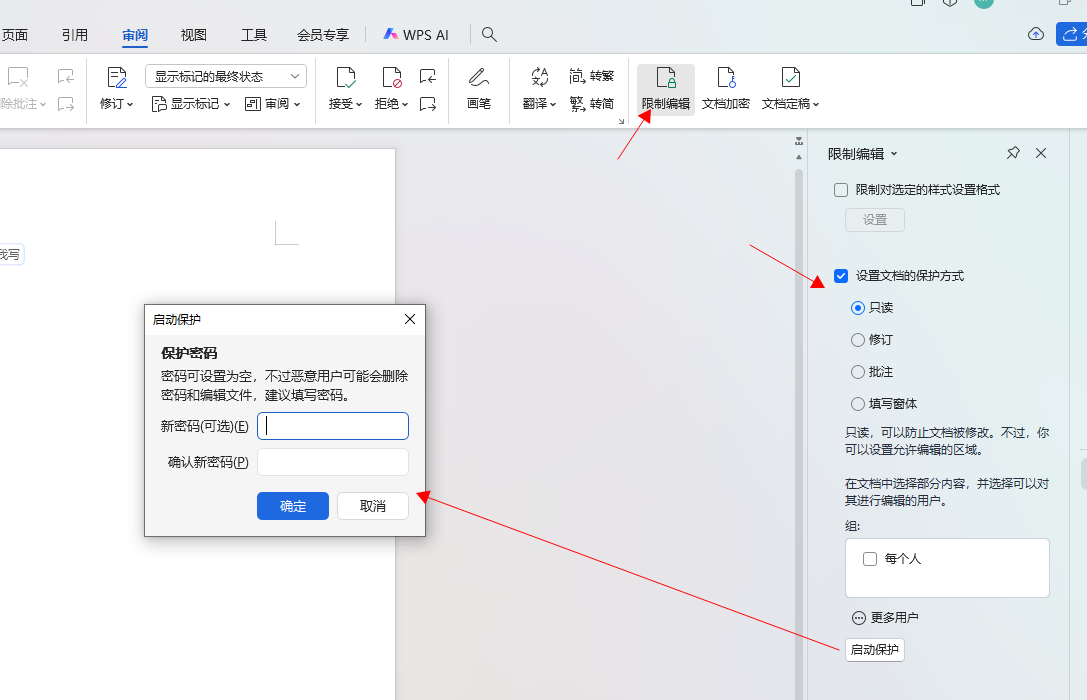The height and width of the screenshot is (700, 1087).
Task: Open Document Encryption (文档加密) tool
Action: tap(726, 89)
